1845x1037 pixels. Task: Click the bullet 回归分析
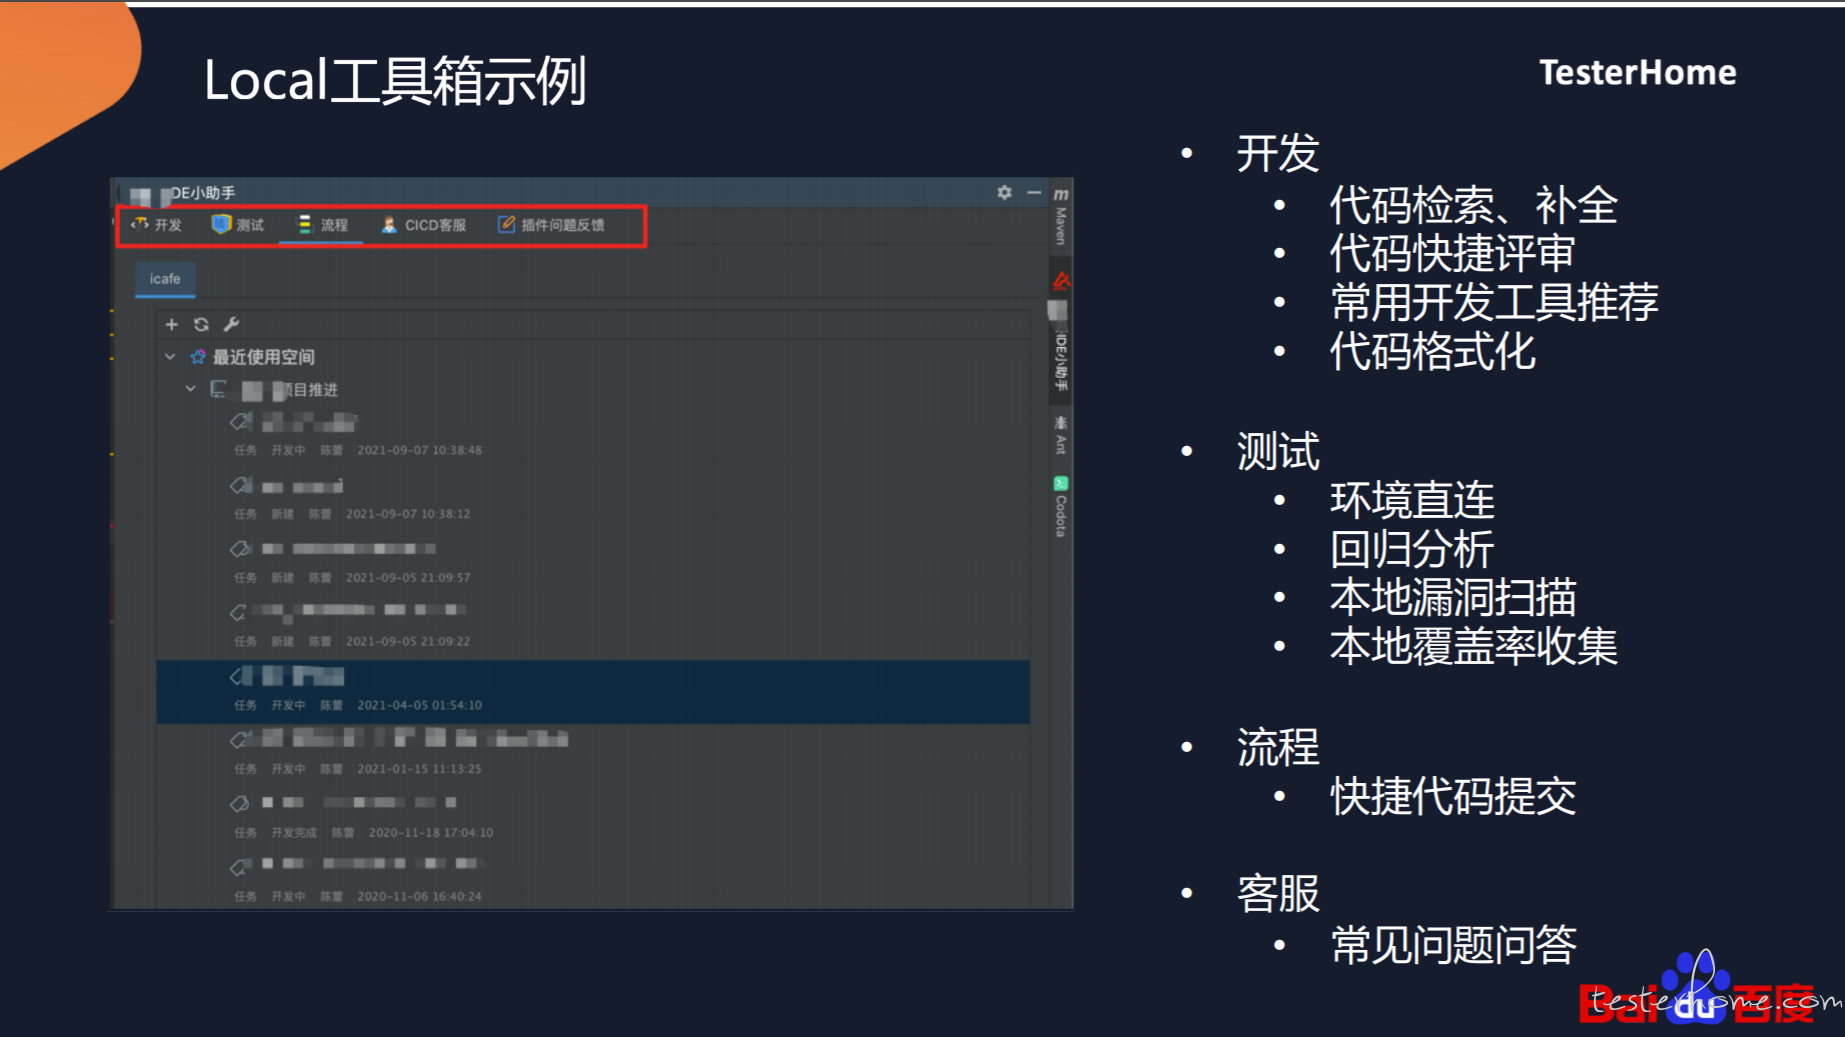tap(1412, 549)
